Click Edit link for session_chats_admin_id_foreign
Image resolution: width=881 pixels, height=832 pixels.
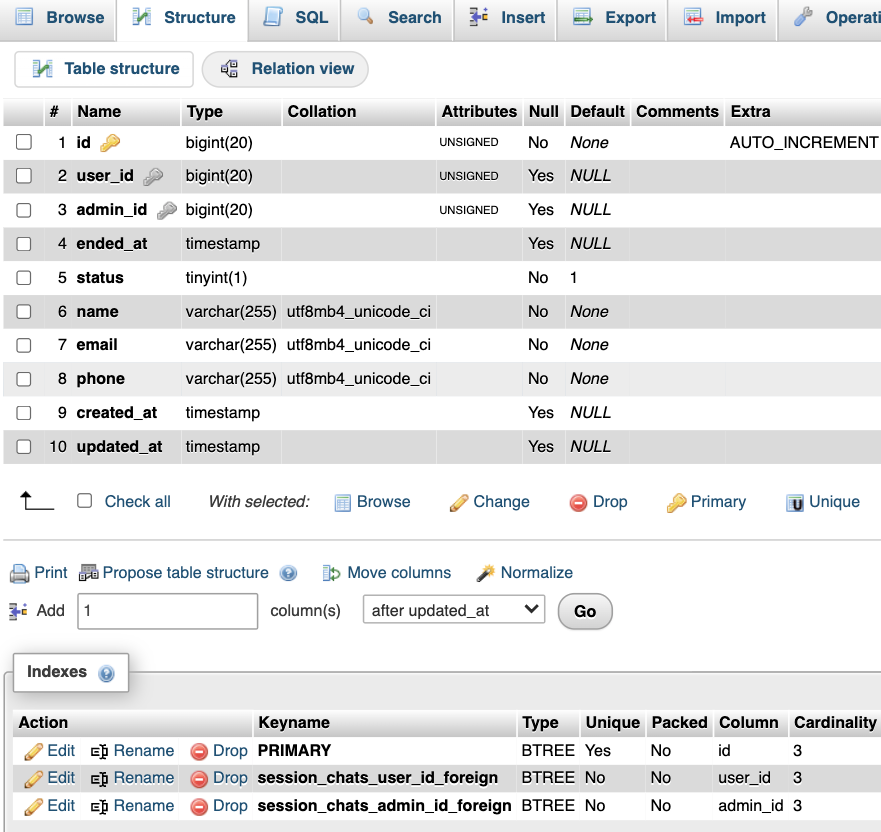(x=61, y=806)
